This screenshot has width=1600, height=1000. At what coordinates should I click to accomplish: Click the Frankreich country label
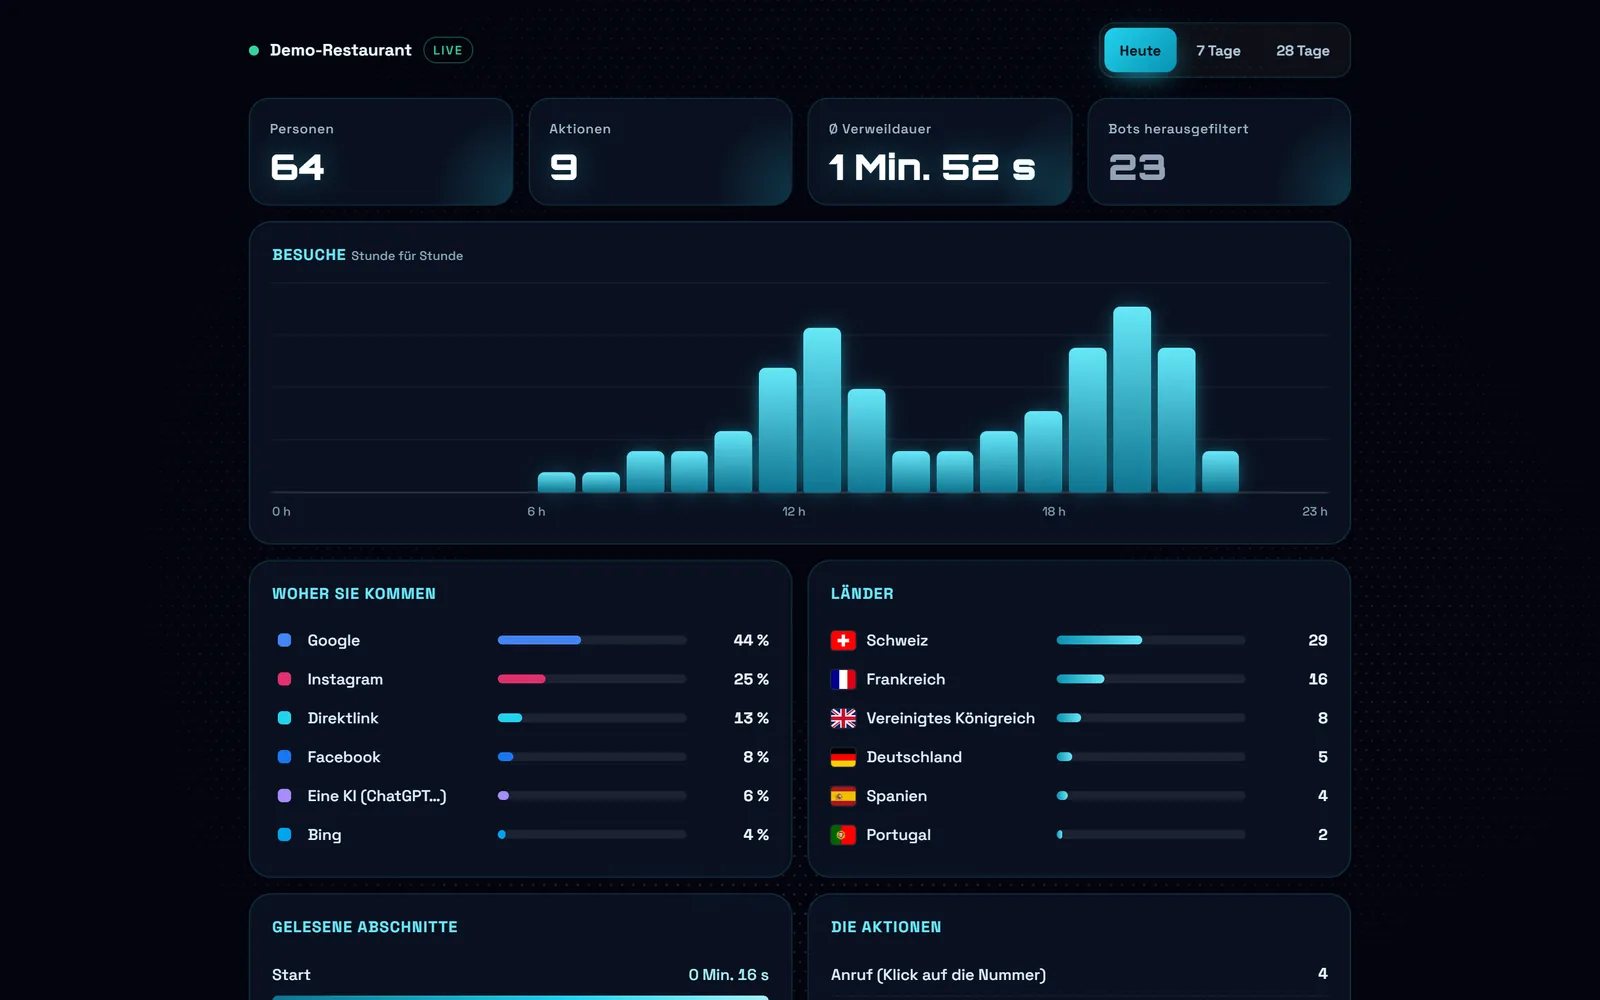coord(906,679)
